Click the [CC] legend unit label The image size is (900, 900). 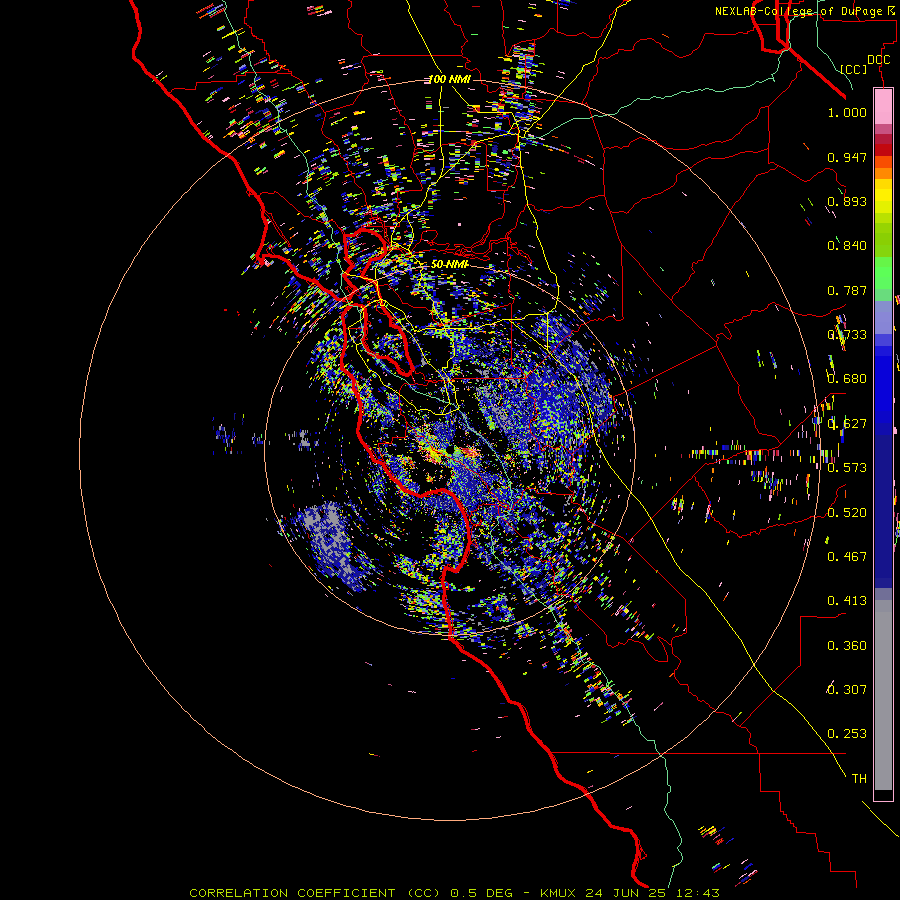(x=854, y=69)
